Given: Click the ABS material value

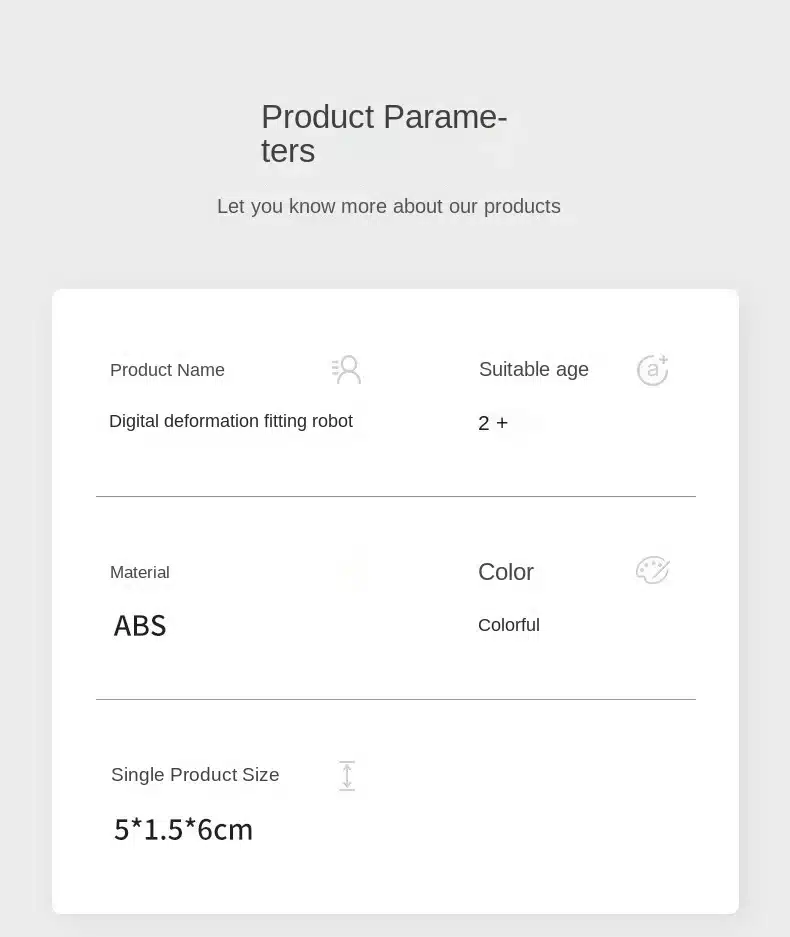Looking at the screenshot, I should point(140,626).
